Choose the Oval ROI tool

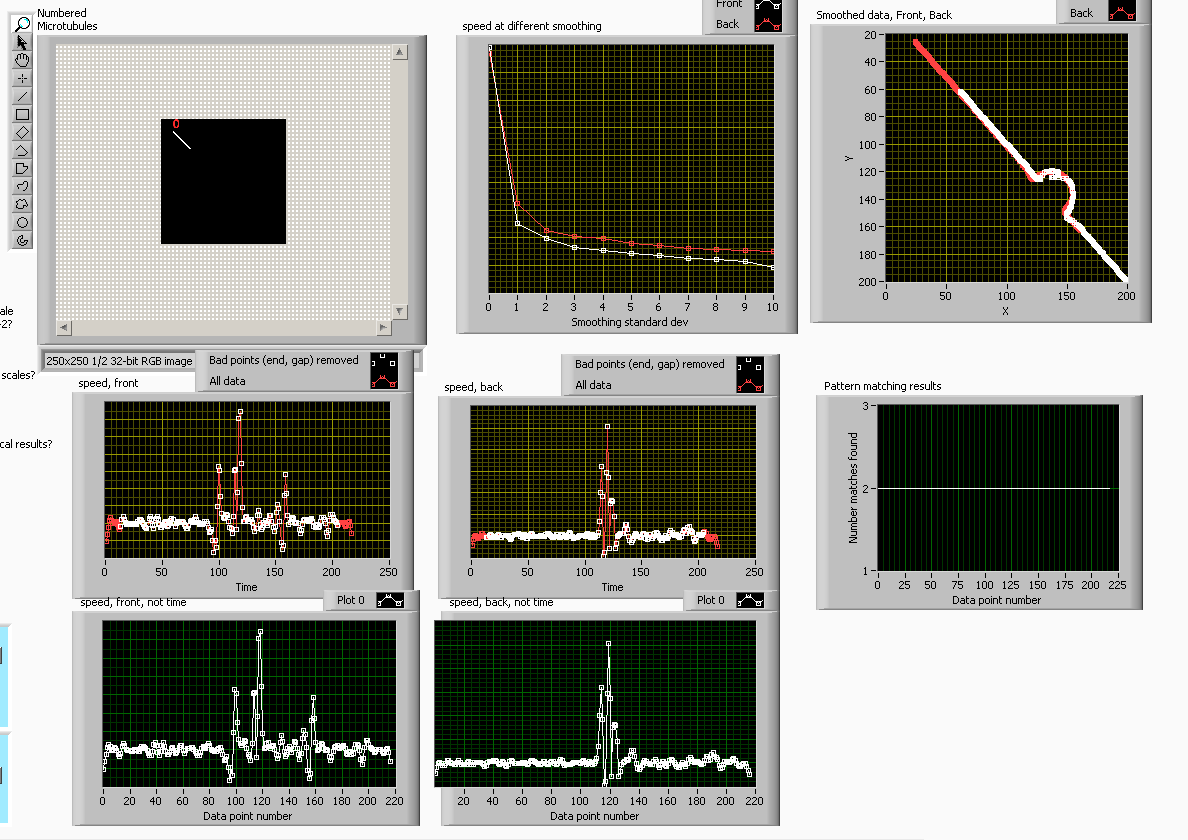[x=22, y=222]
